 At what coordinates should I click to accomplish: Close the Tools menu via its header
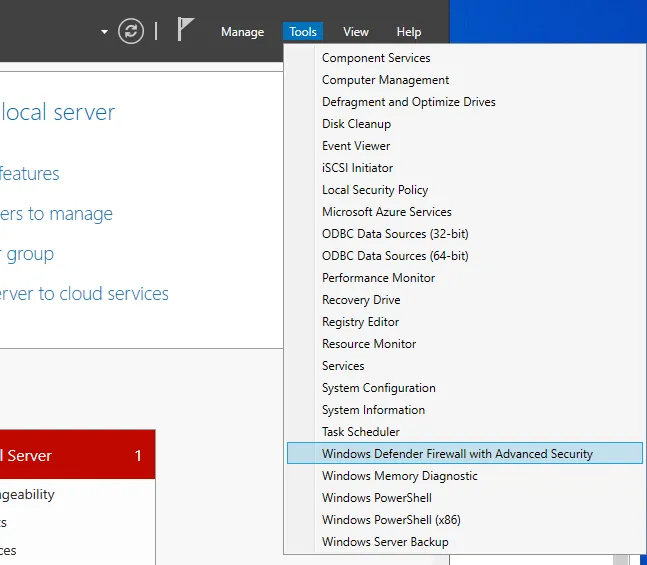point(303,32)
